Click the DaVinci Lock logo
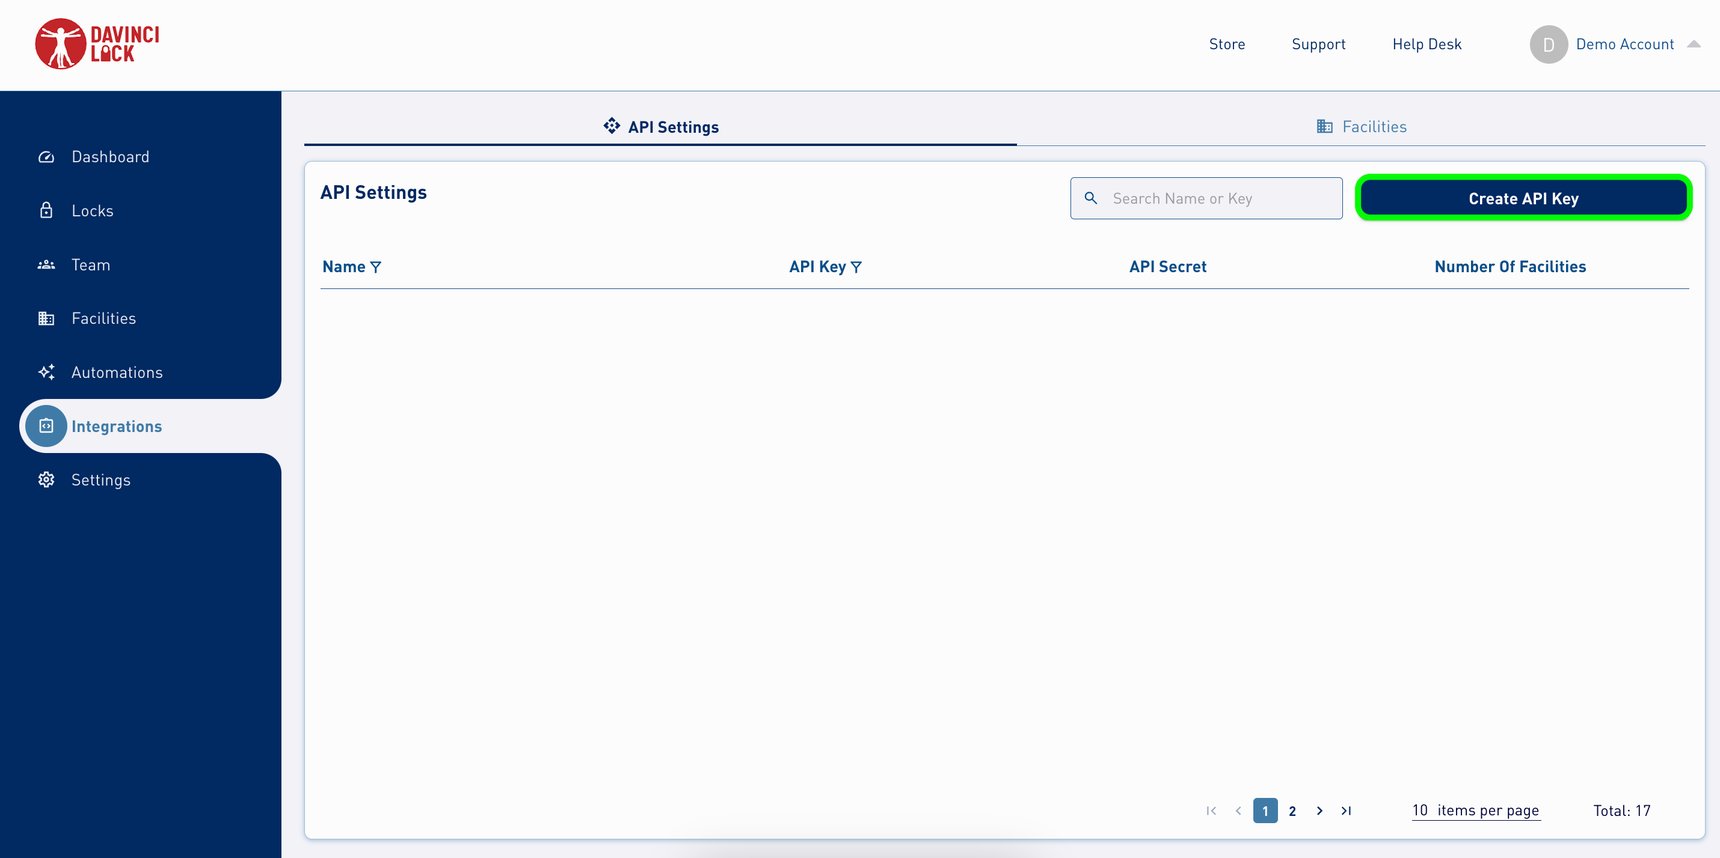The width and height of the screenshot is (1720, 858). coord(97,44)
